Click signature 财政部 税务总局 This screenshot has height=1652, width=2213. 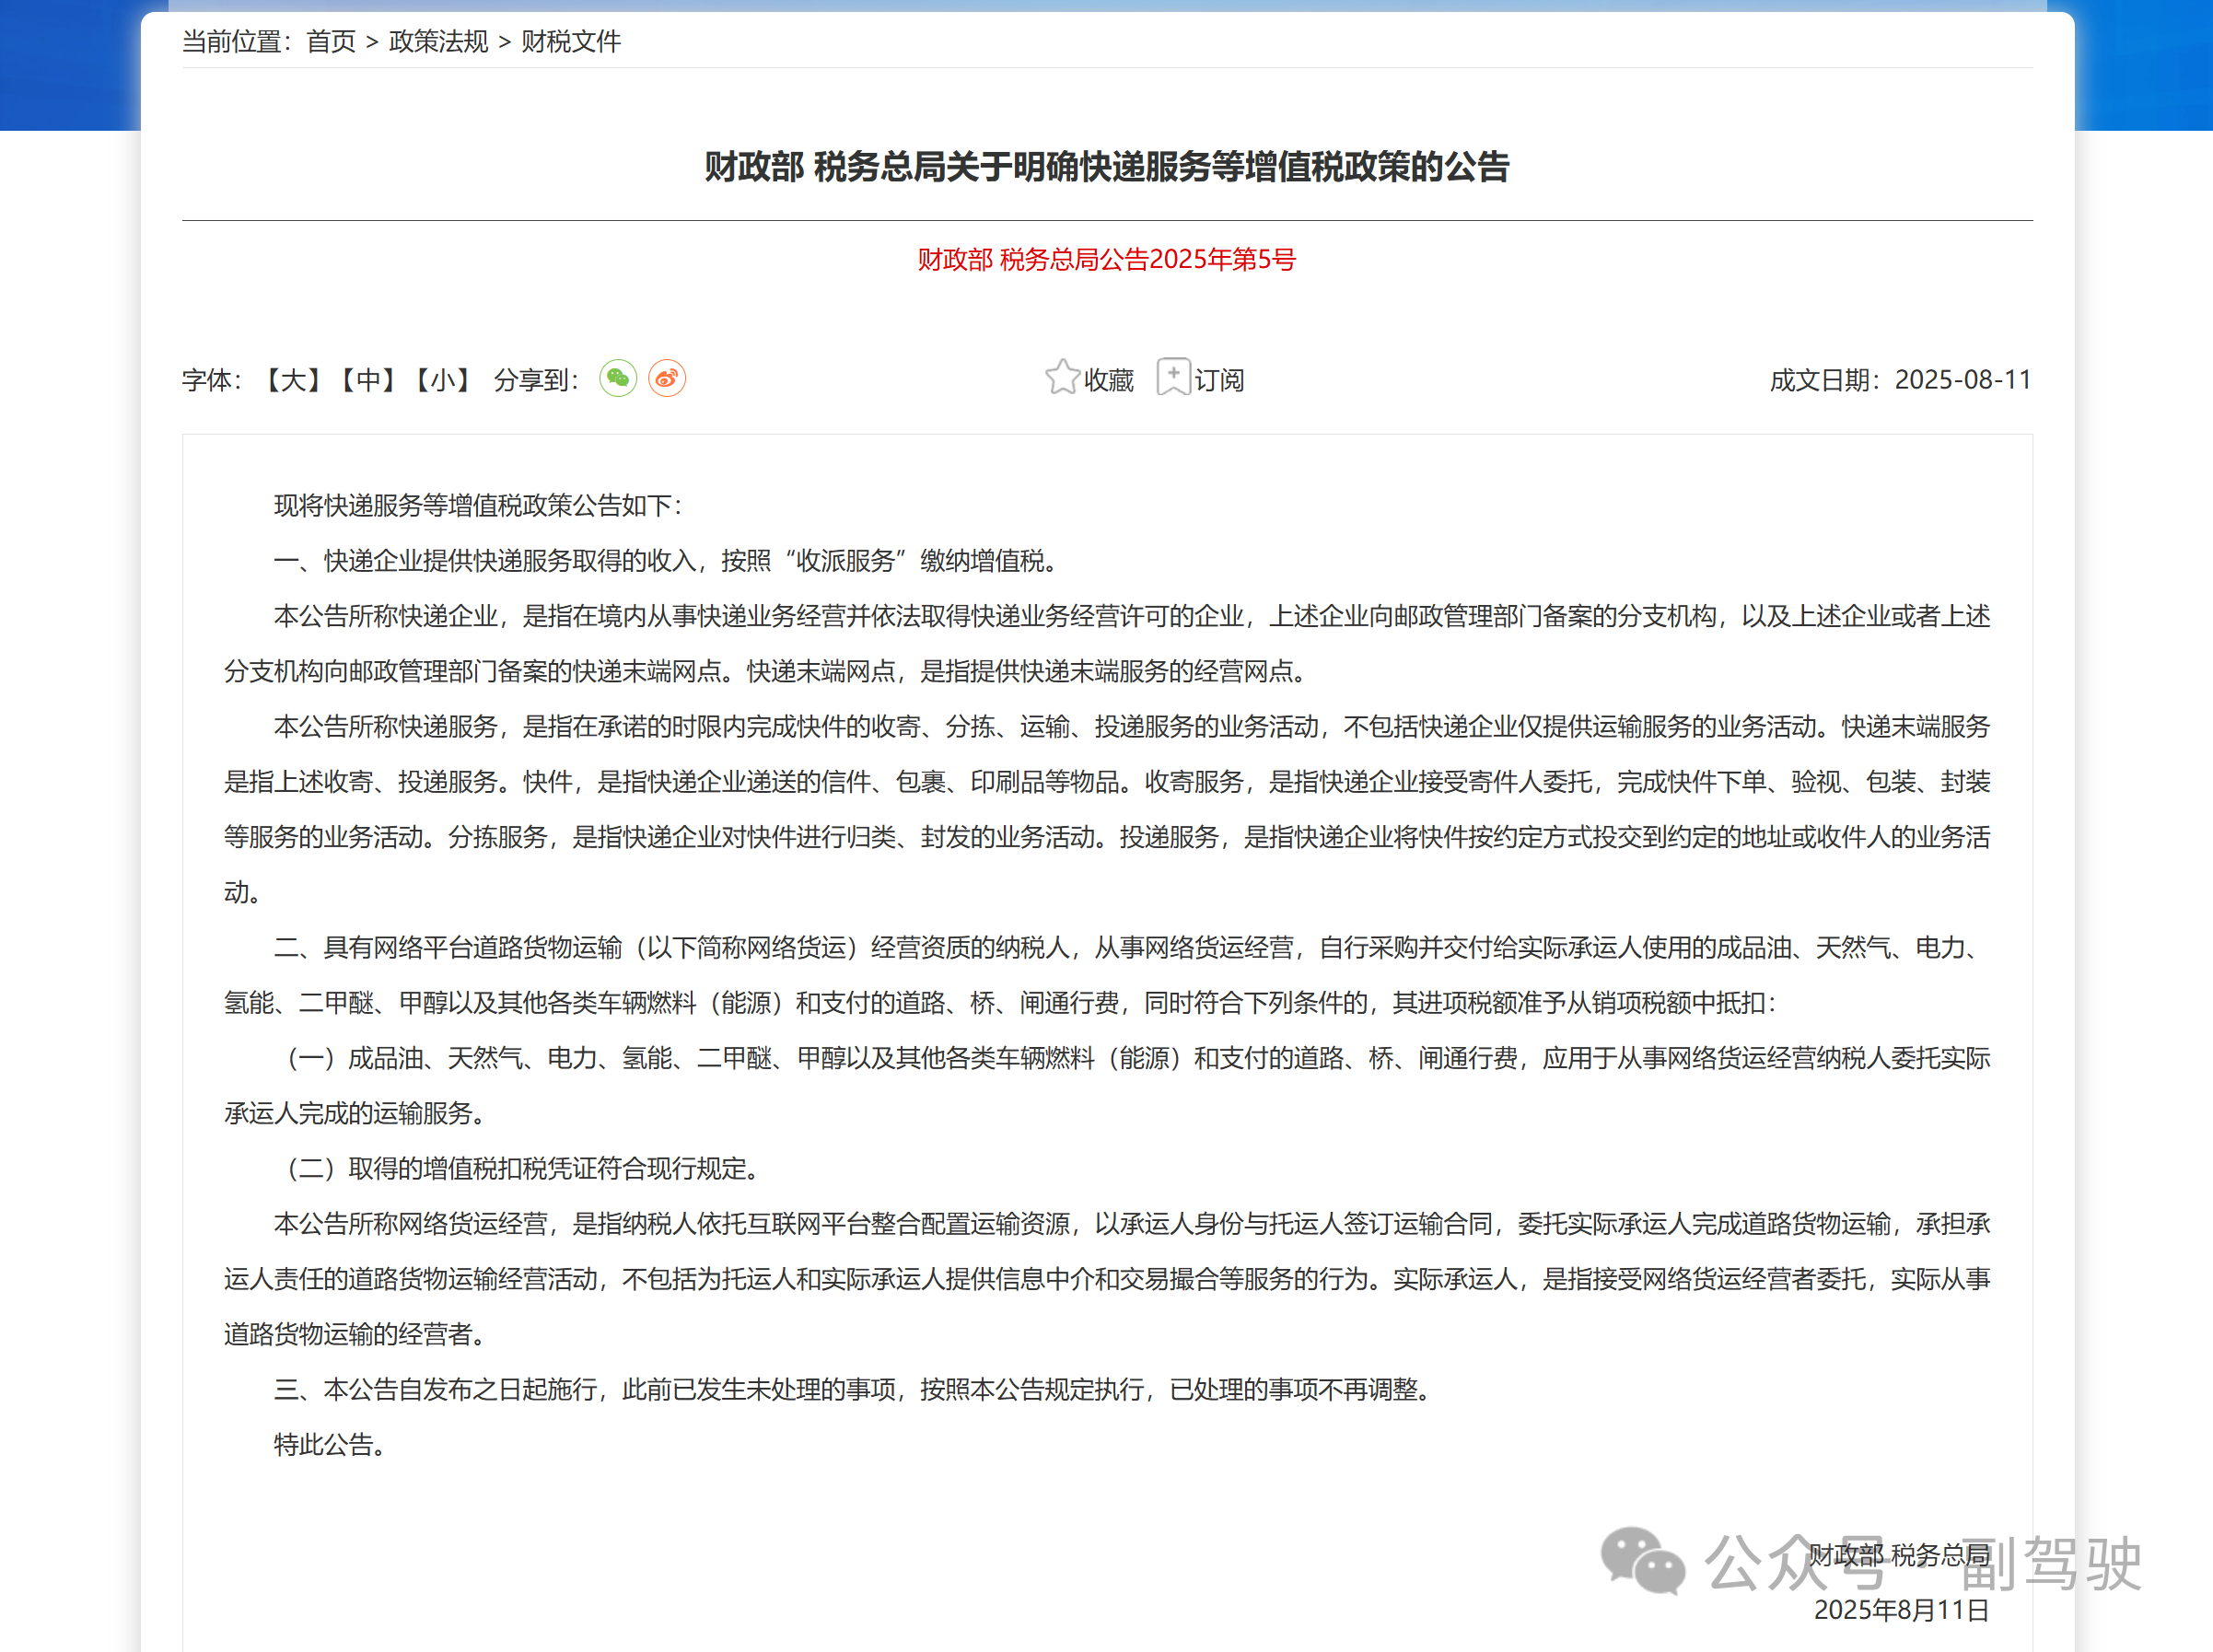coord(1899,1555)
